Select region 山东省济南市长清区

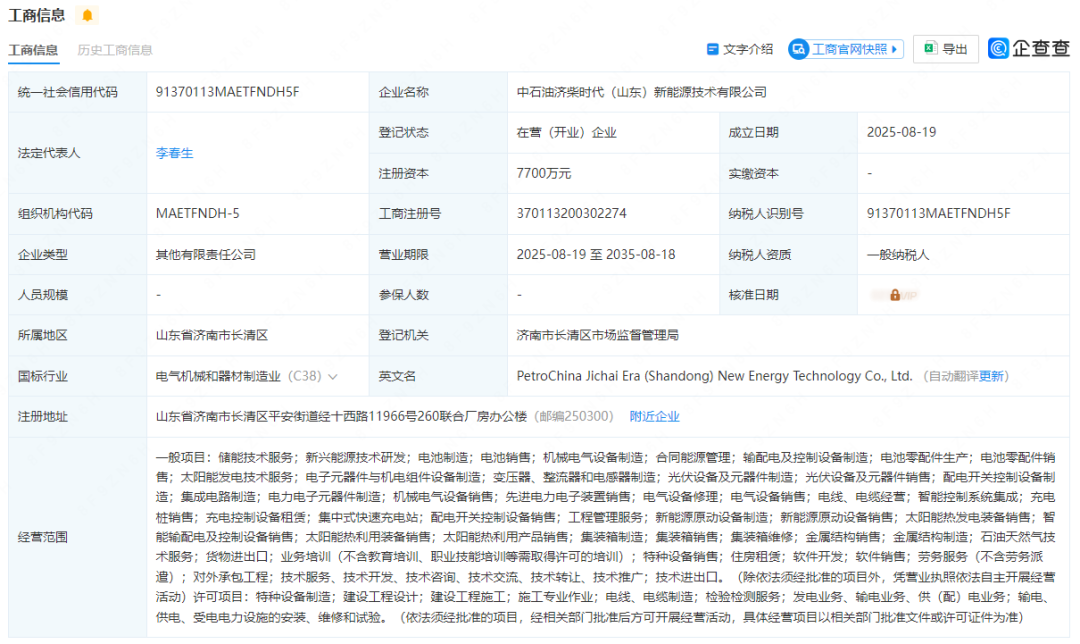211,335
